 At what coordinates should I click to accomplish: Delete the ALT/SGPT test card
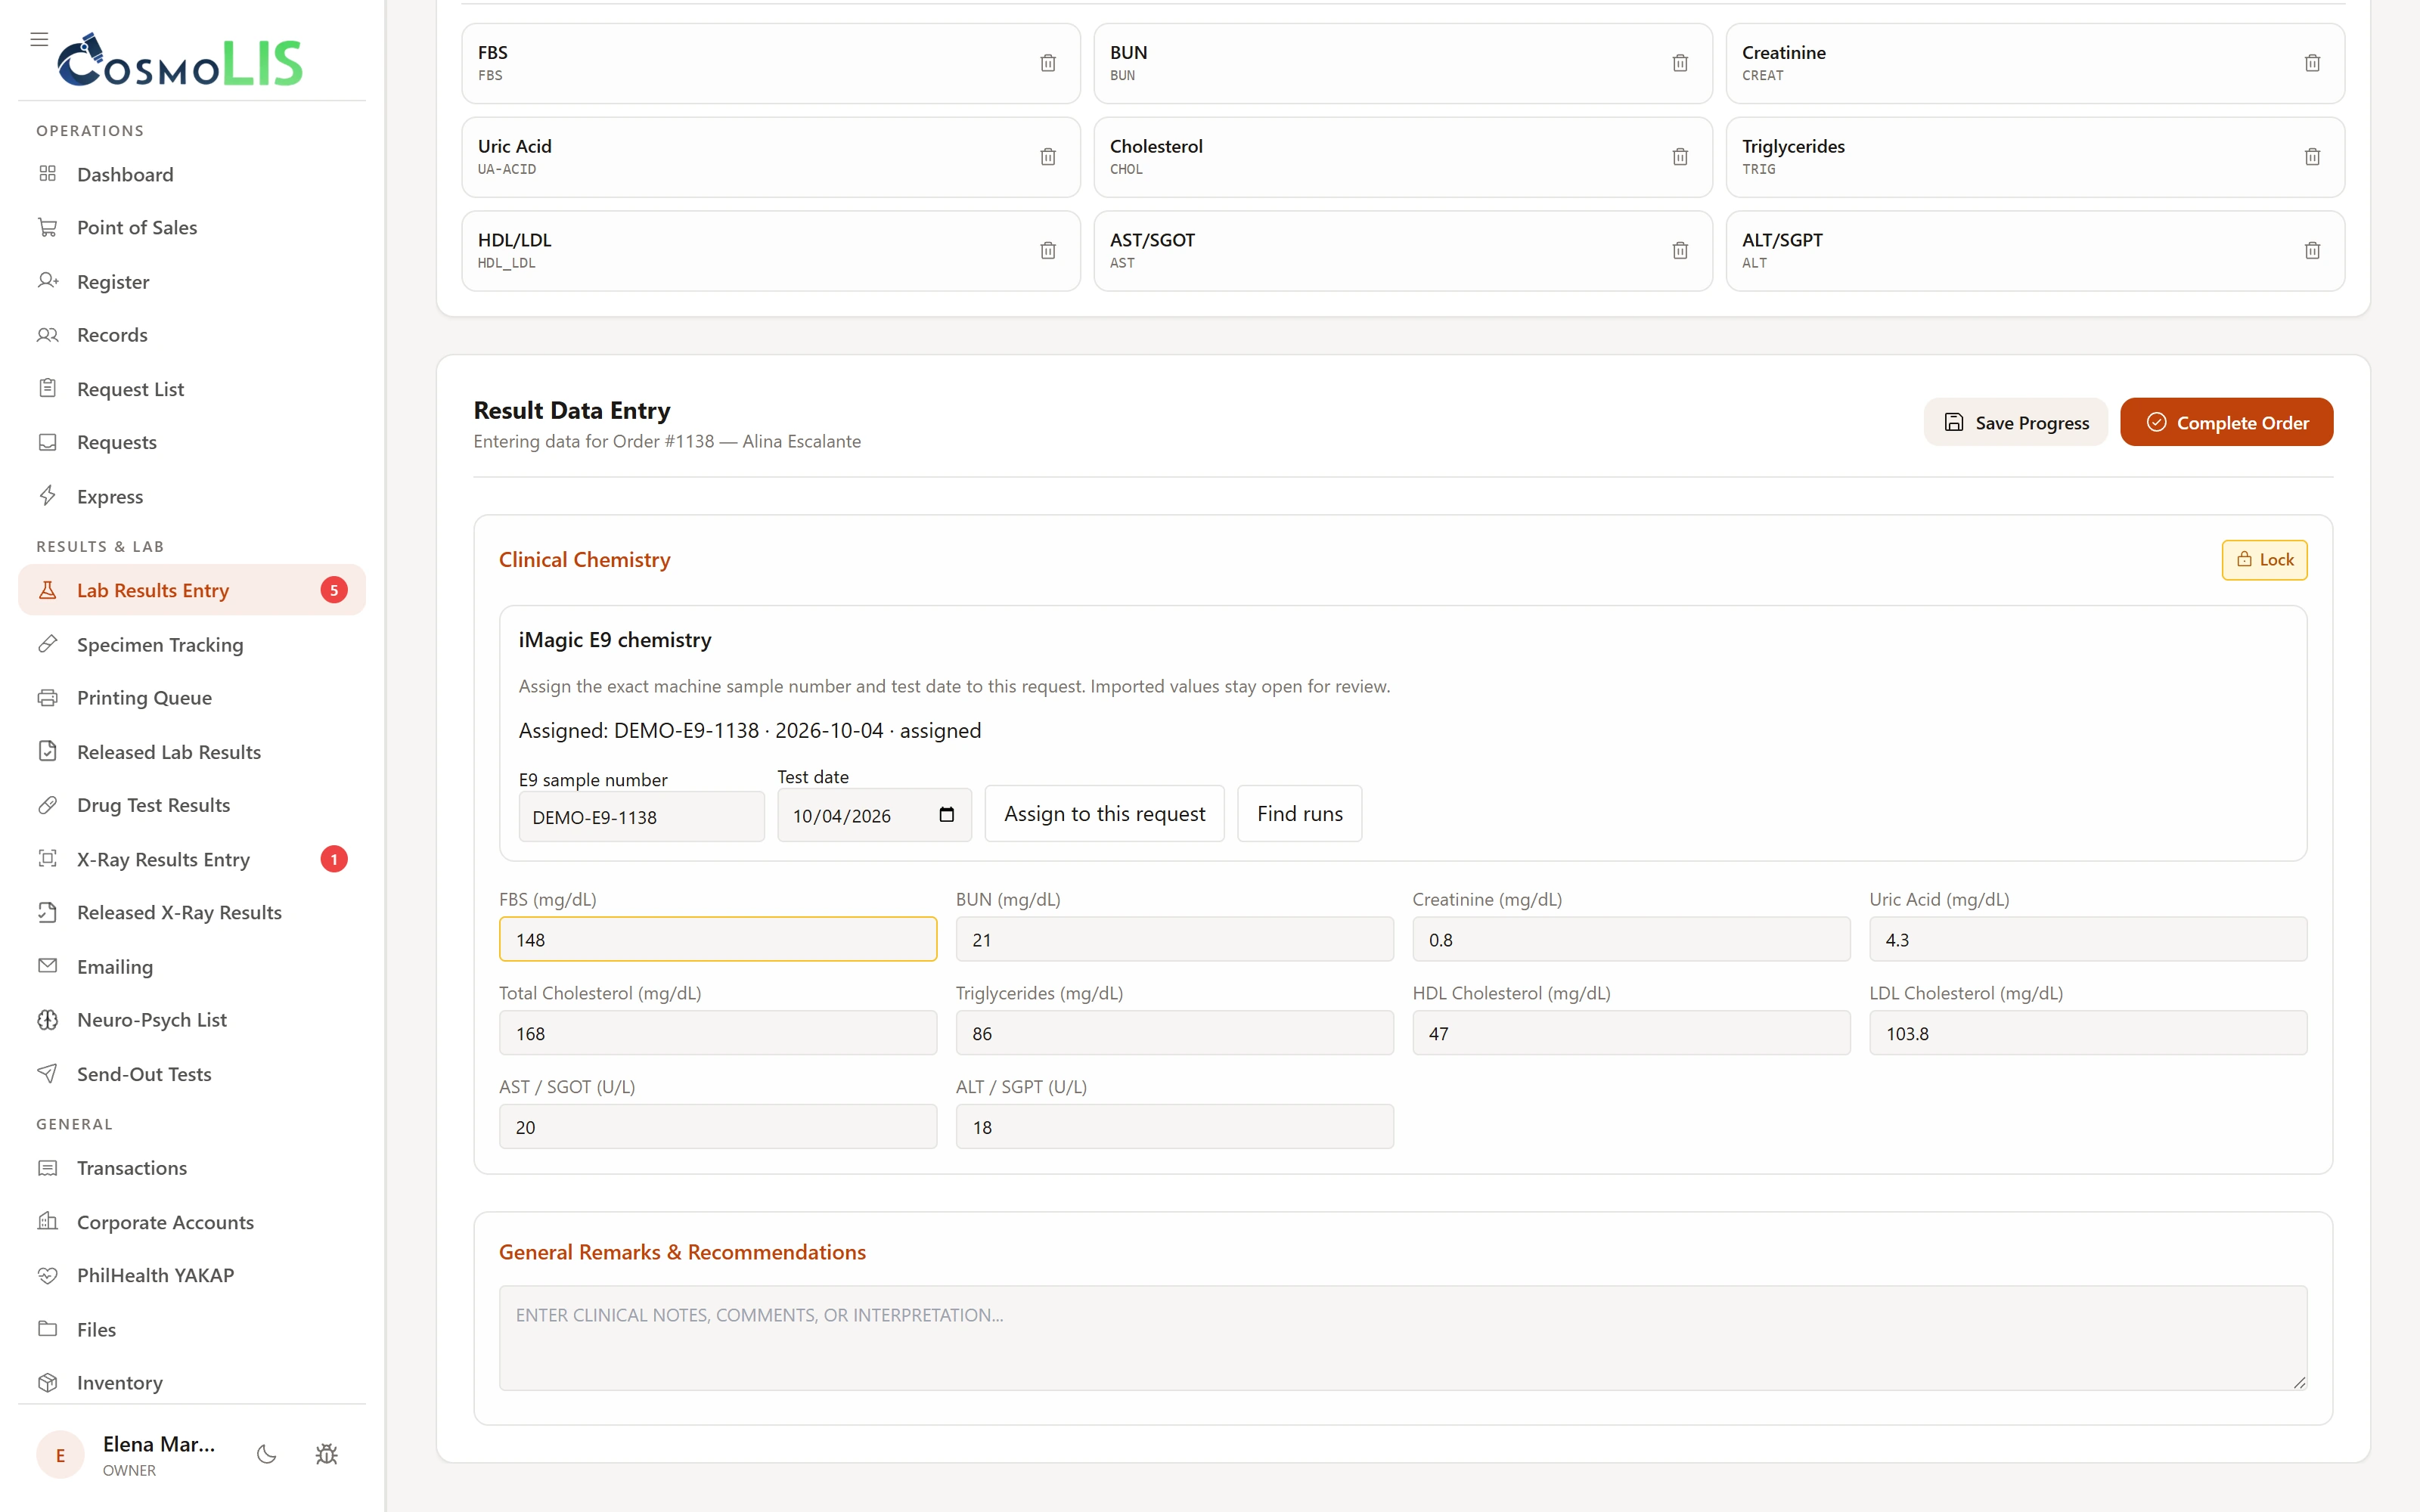[x=2311, y=250]
